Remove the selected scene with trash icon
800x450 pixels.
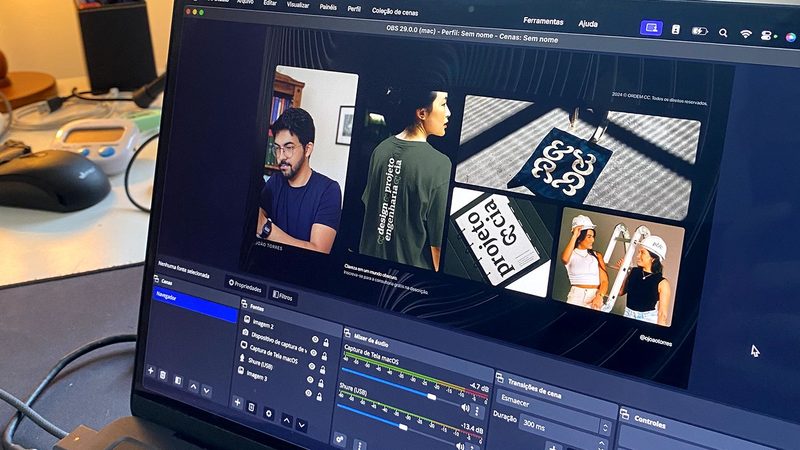coord(163,376)
